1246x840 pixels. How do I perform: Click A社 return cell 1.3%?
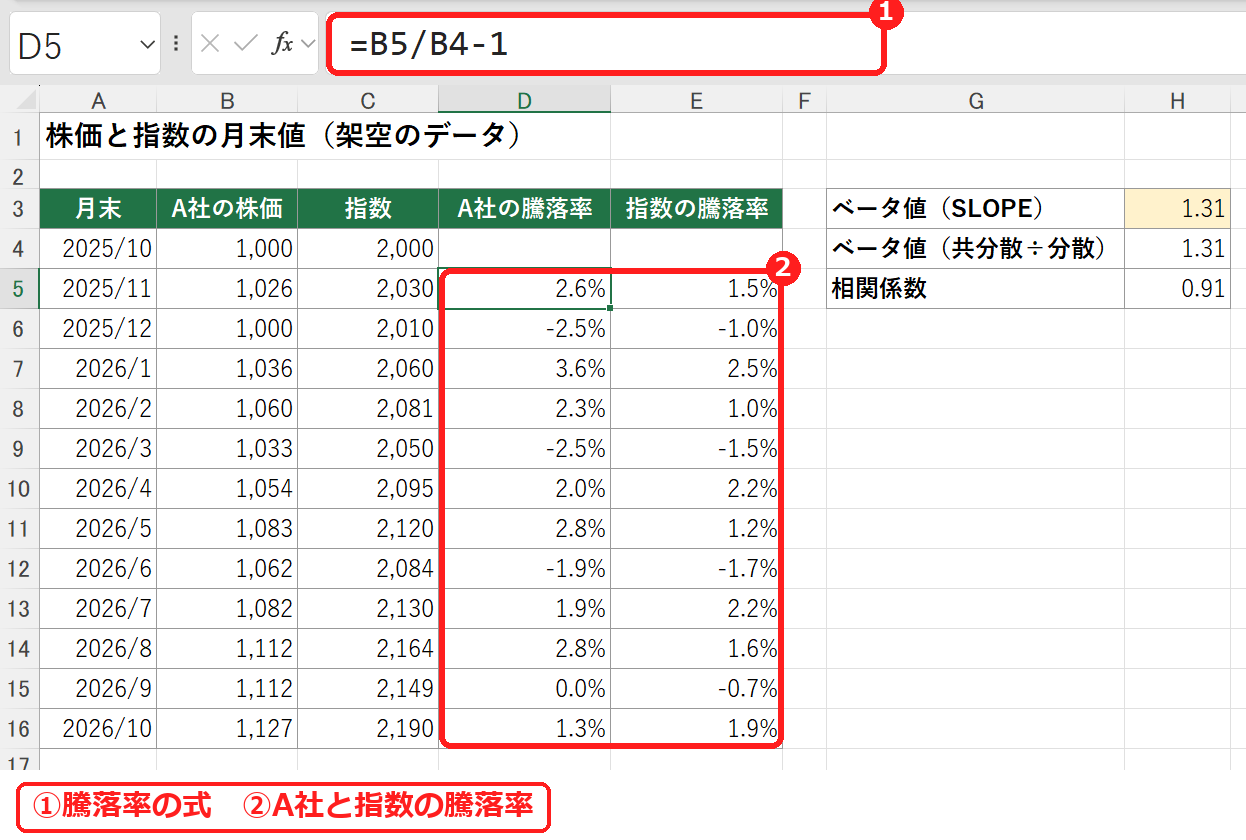[x=524, y=729]
